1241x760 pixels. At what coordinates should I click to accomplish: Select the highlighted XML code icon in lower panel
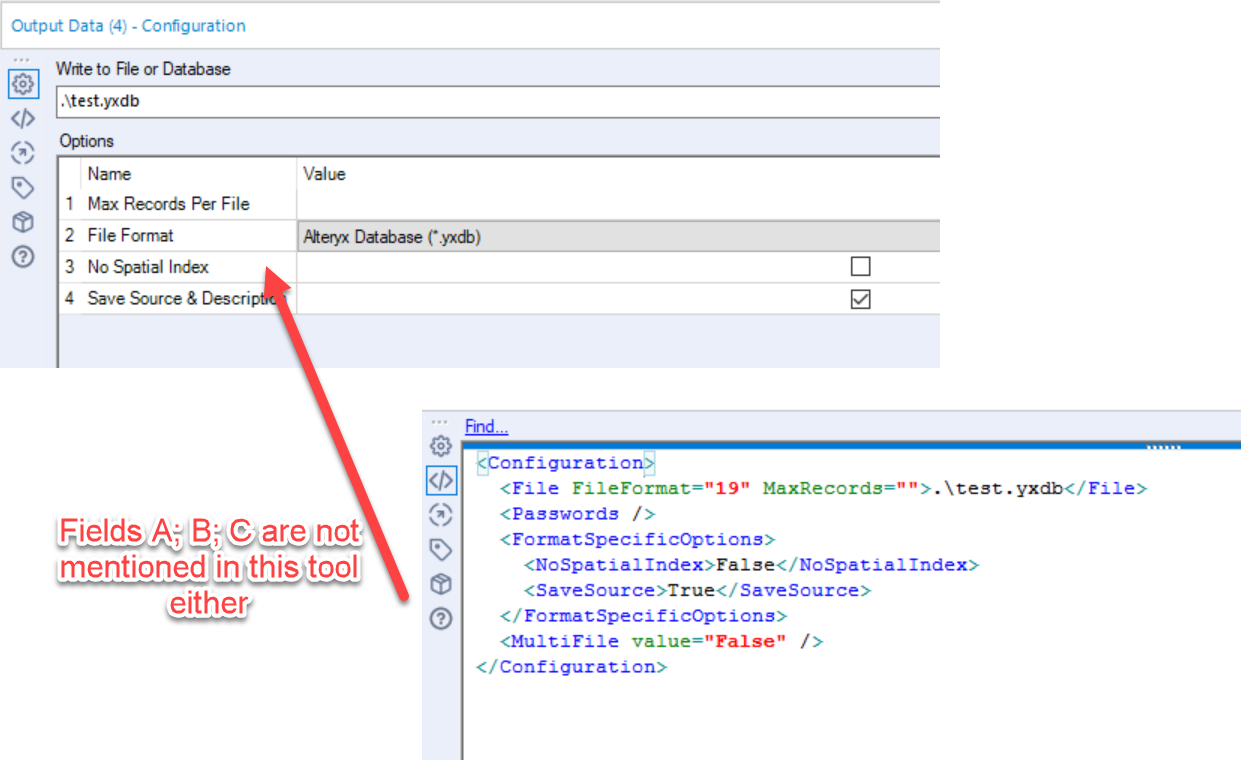coord(441,481)
